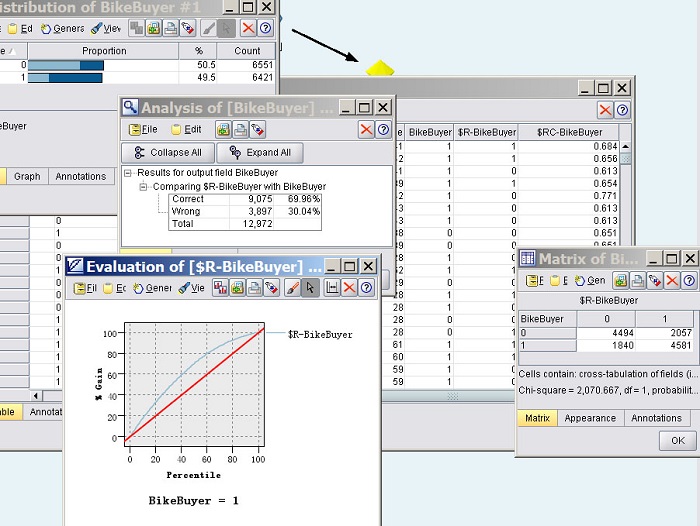Click the left scroll arrow below the left table

click(x=35, y=396)
